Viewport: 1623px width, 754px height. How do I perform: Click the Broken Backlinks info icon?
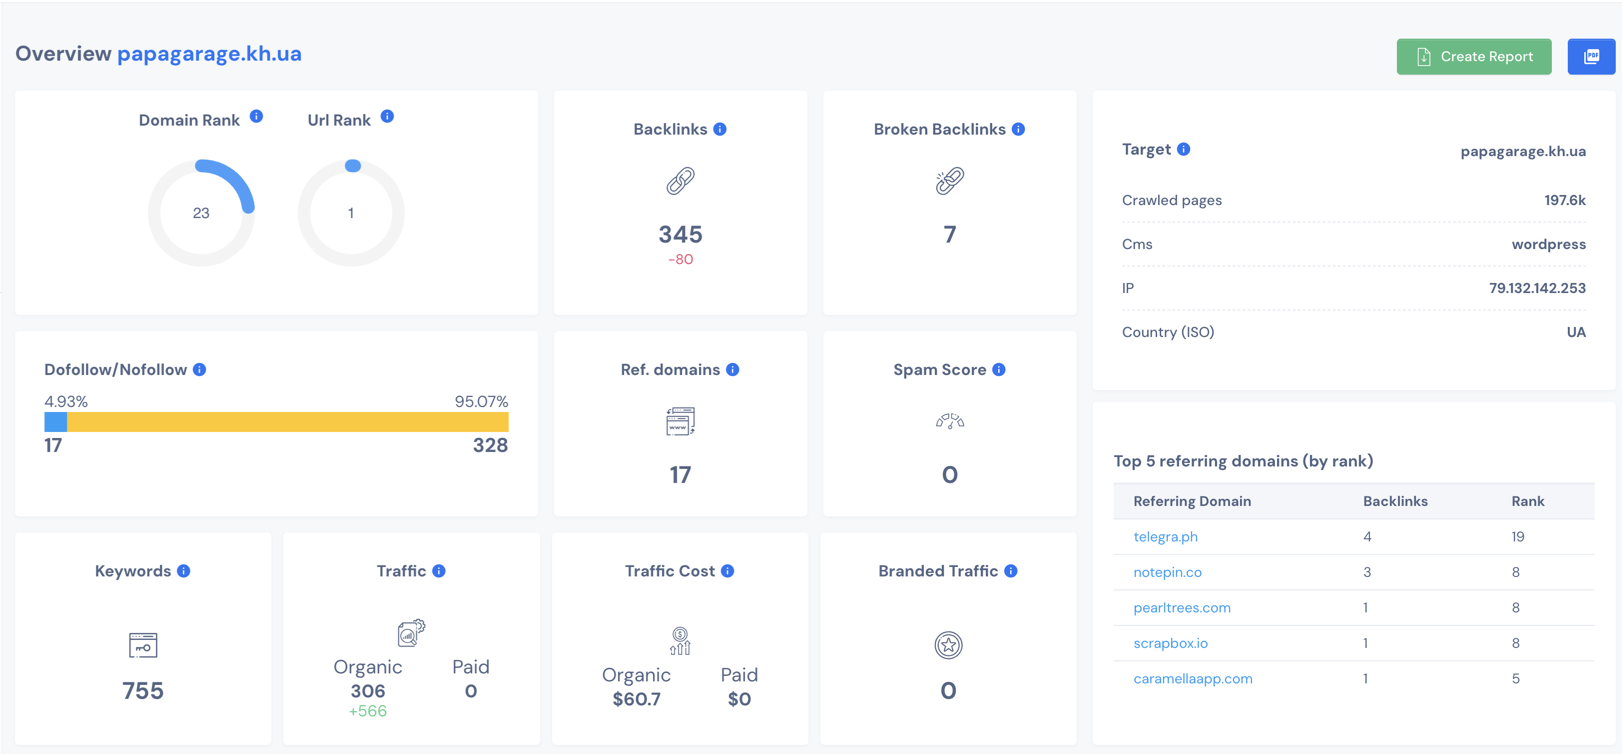click(1018, 129)
